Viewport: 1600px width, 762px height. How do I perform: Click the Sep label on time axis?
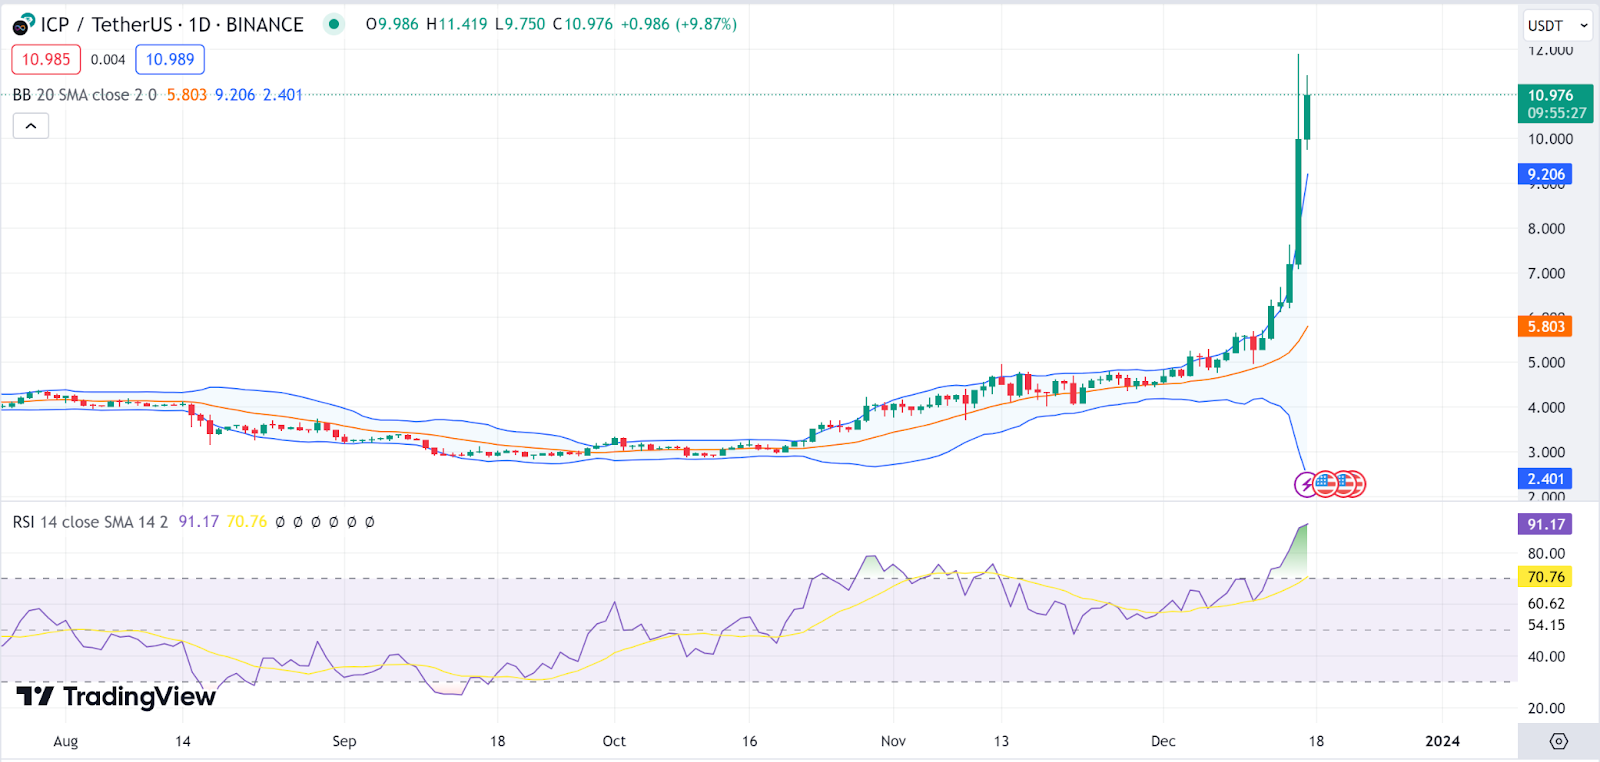pos(344,741)
